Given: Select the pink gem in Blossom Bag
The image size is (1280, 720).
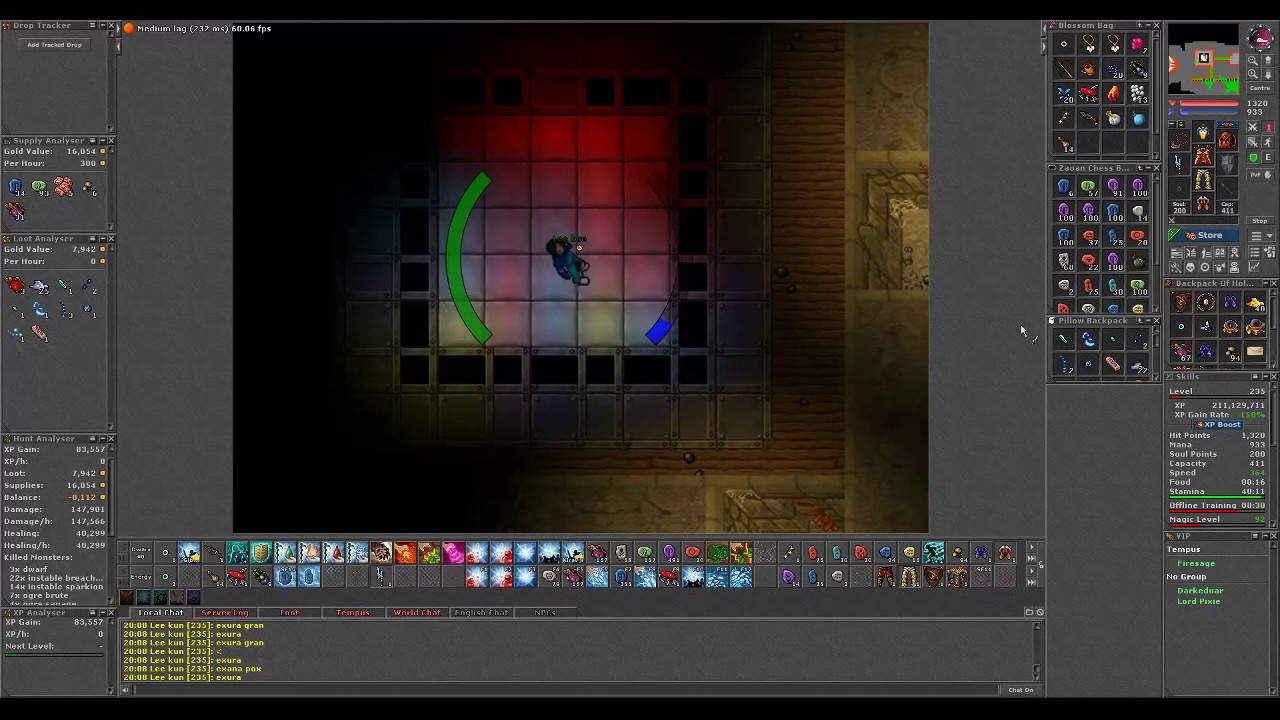Looking at the screenshot, I should (1138, 44).
